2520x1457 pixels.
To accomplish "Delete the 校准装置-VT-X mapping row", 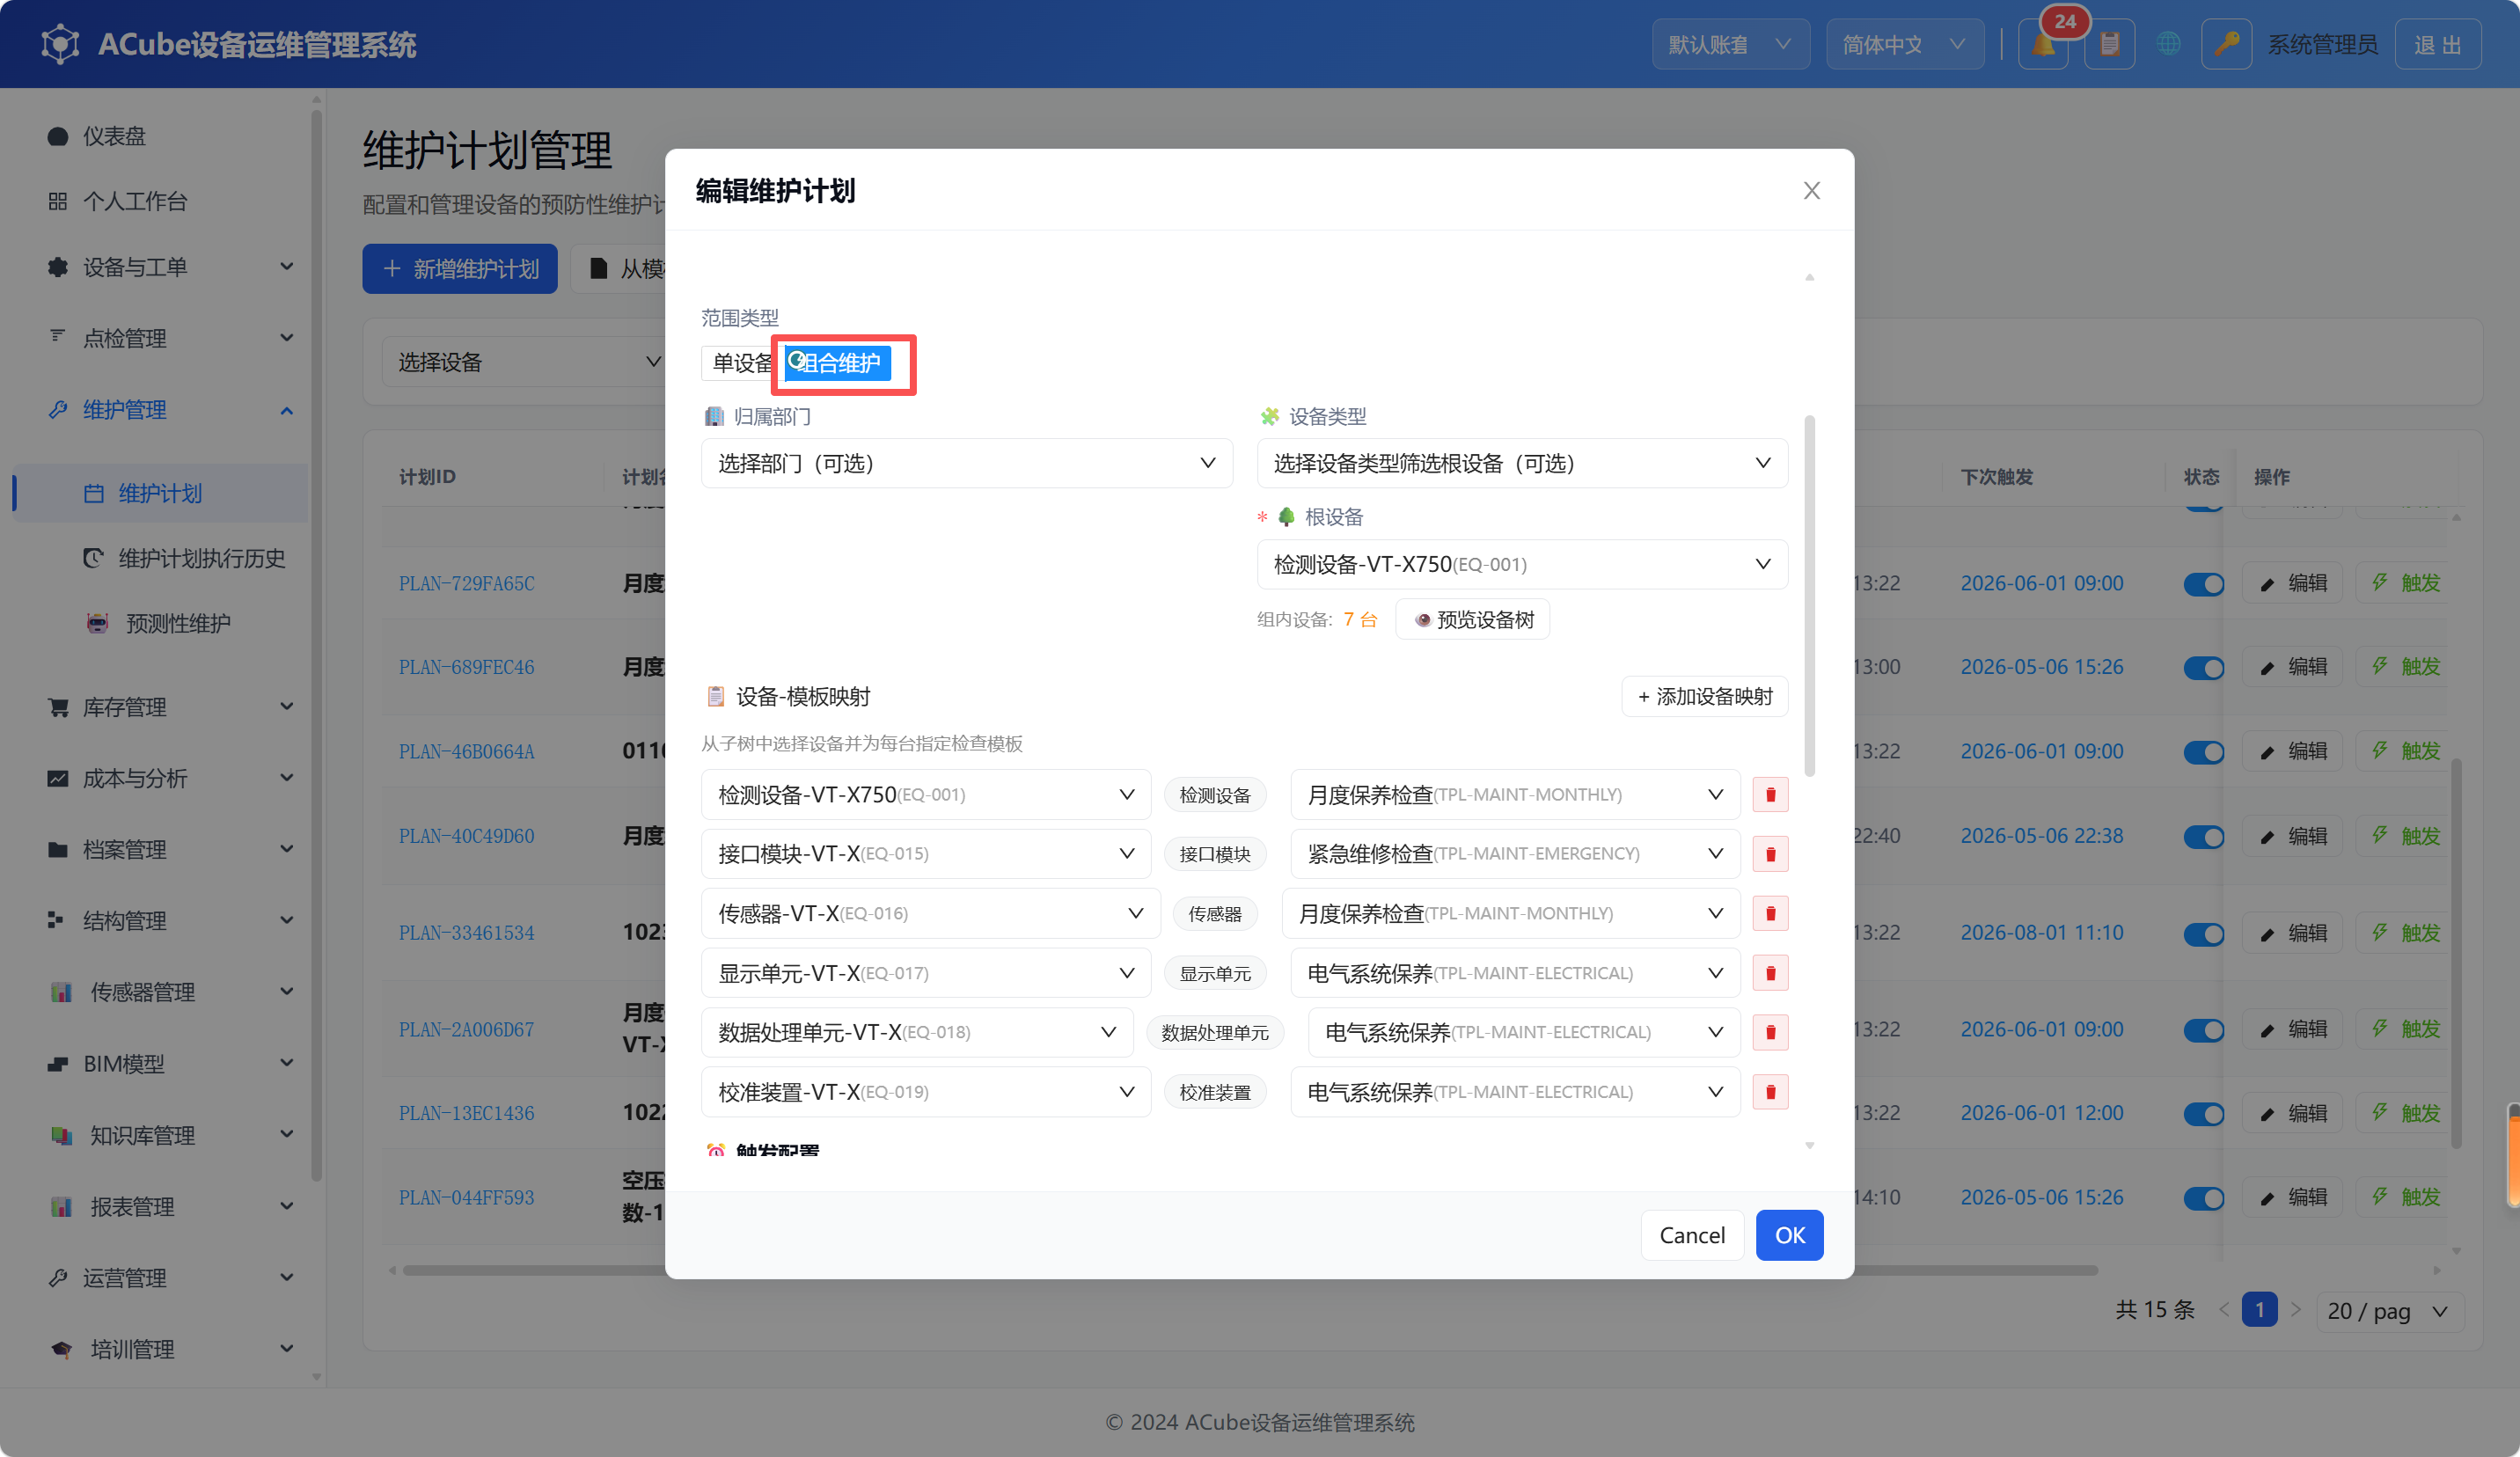I will (1770, 1092).
